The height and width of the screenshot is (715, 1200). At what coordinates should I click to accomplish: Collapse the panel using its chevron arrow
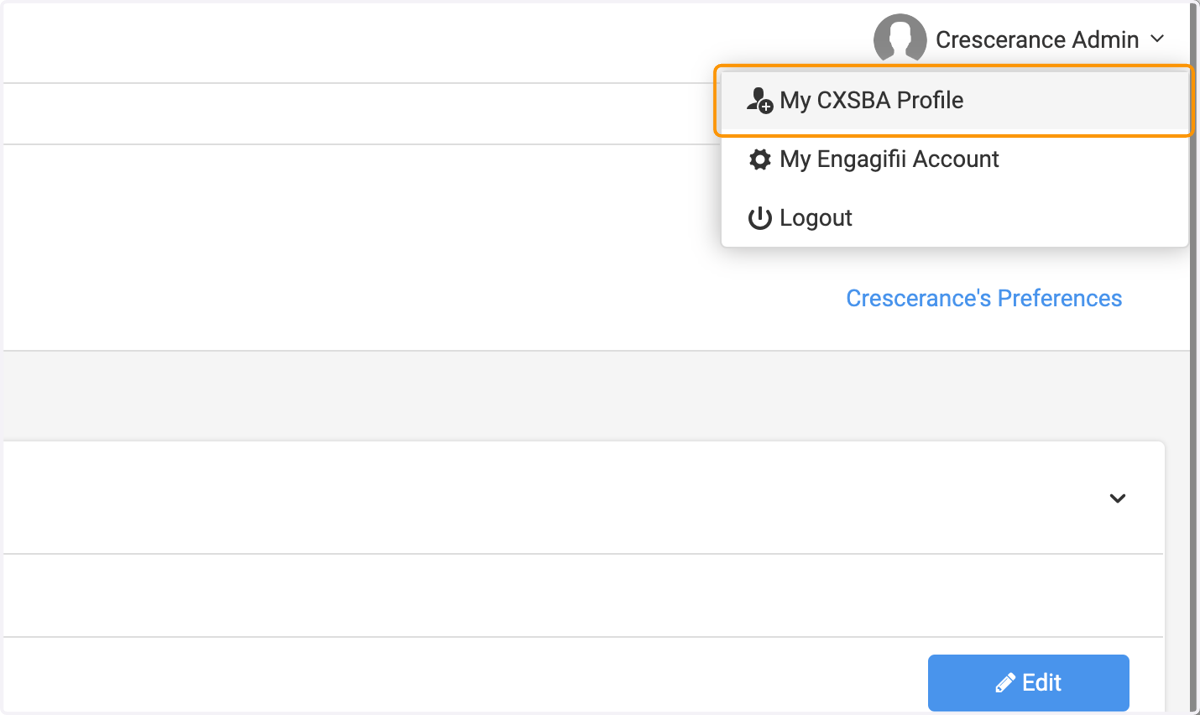[1118, 498]
